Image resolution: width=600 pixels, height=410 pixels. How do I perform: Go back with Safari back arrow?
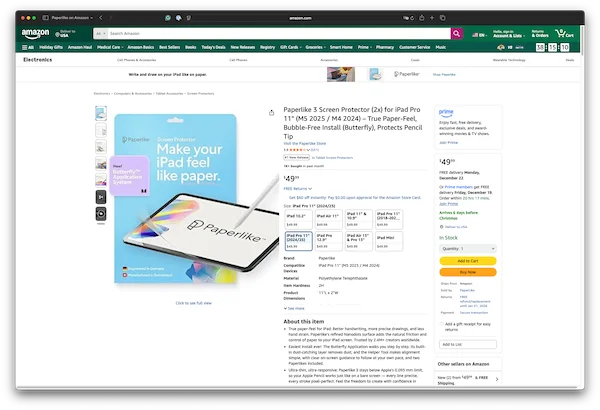(101, 18)
